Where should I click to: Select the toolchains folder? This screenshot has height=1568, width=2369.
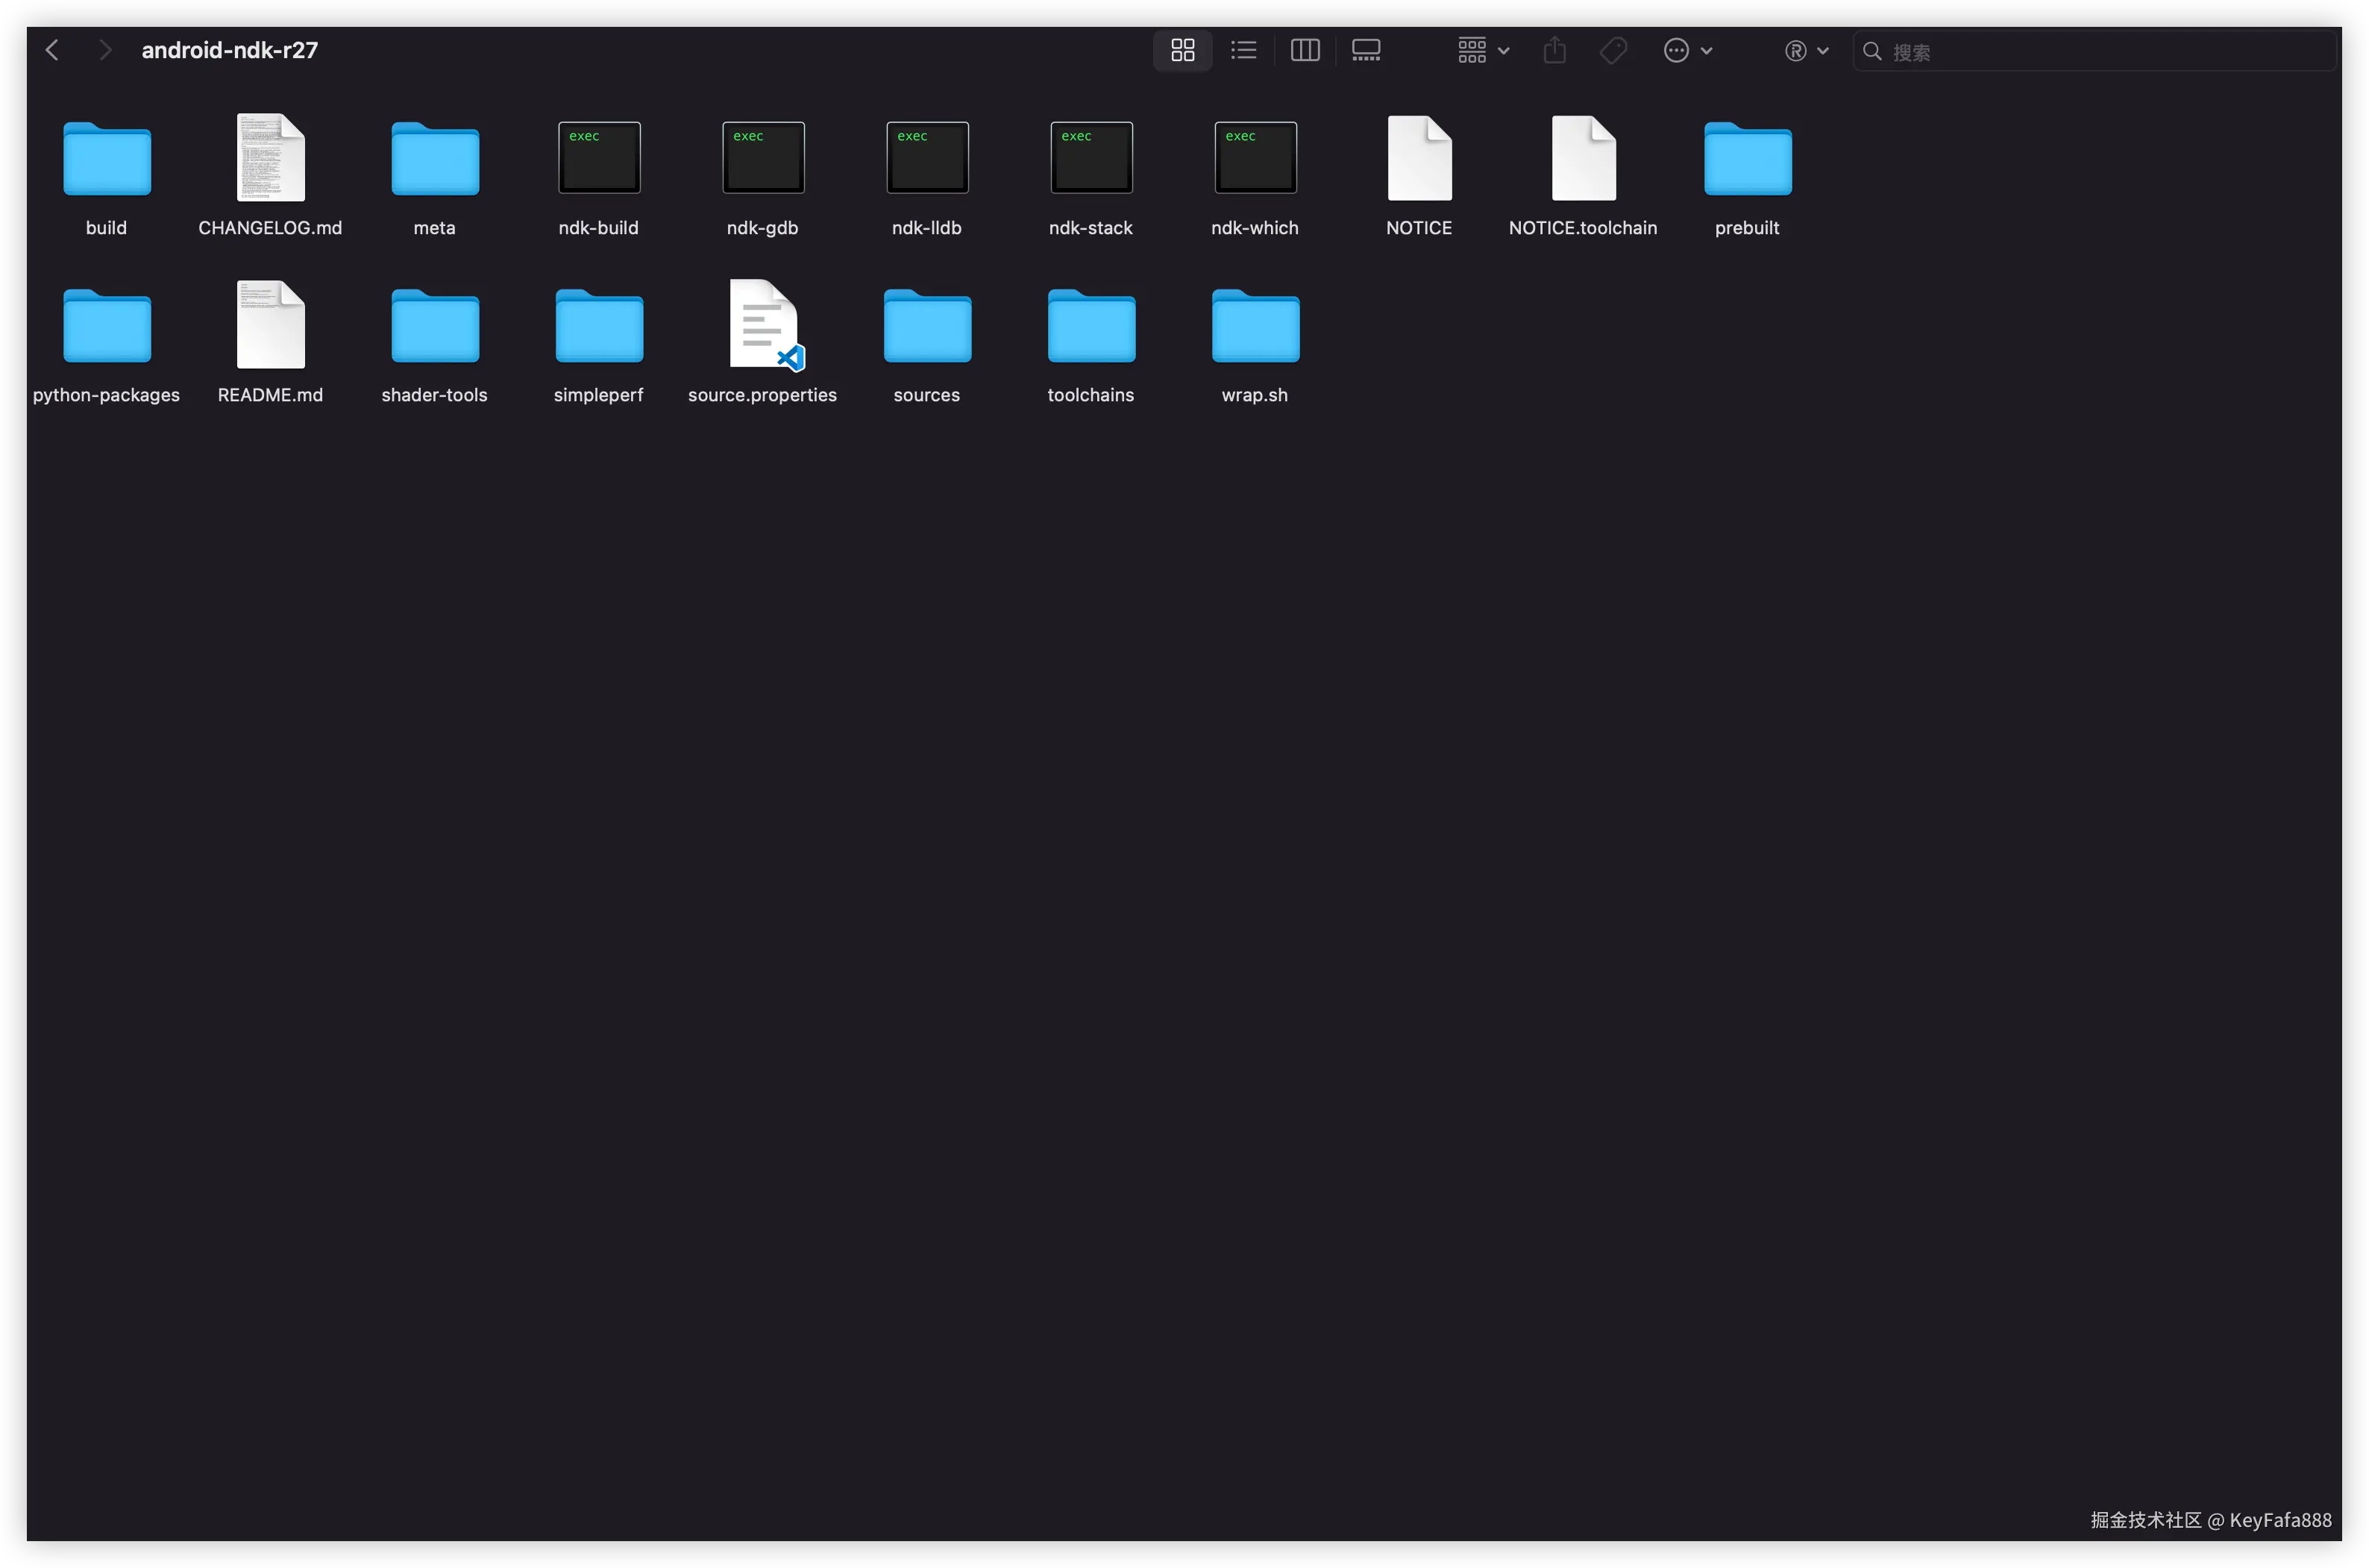pos(1091,325)
